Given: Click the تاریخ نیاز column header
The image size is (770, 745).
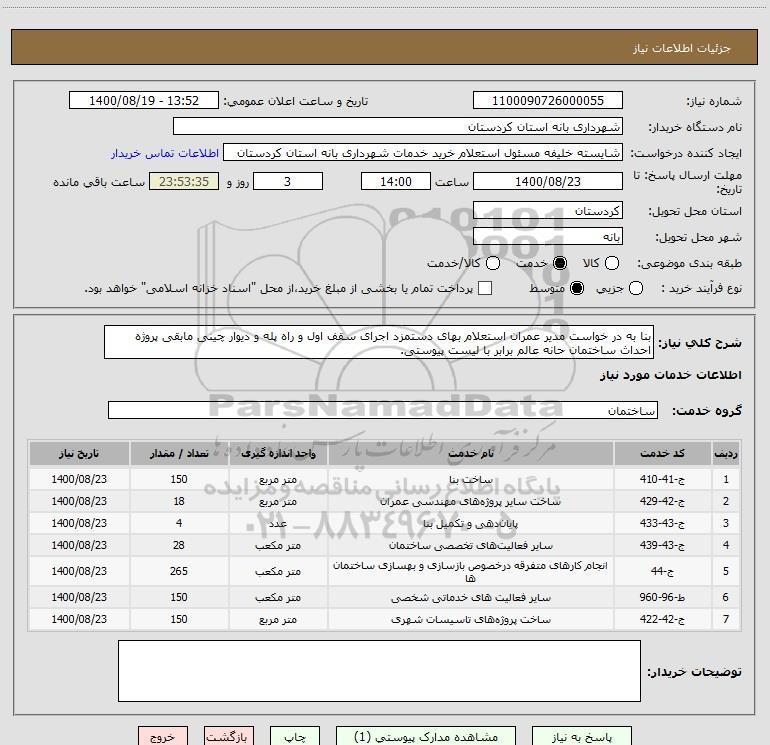Looking at the screenshot, I should tap(79, 453).
